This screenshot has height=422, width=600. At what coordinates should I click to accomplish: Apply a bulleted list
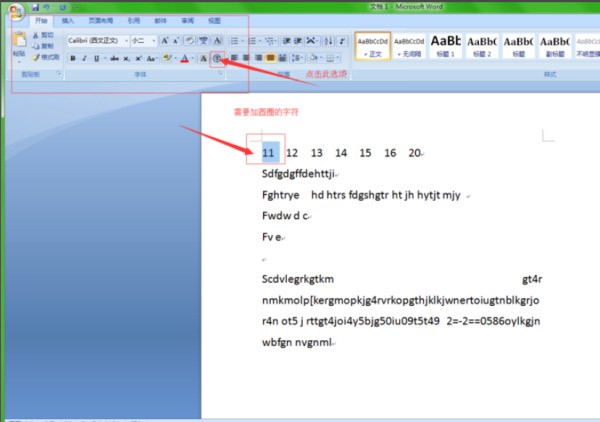pos(236,41)
